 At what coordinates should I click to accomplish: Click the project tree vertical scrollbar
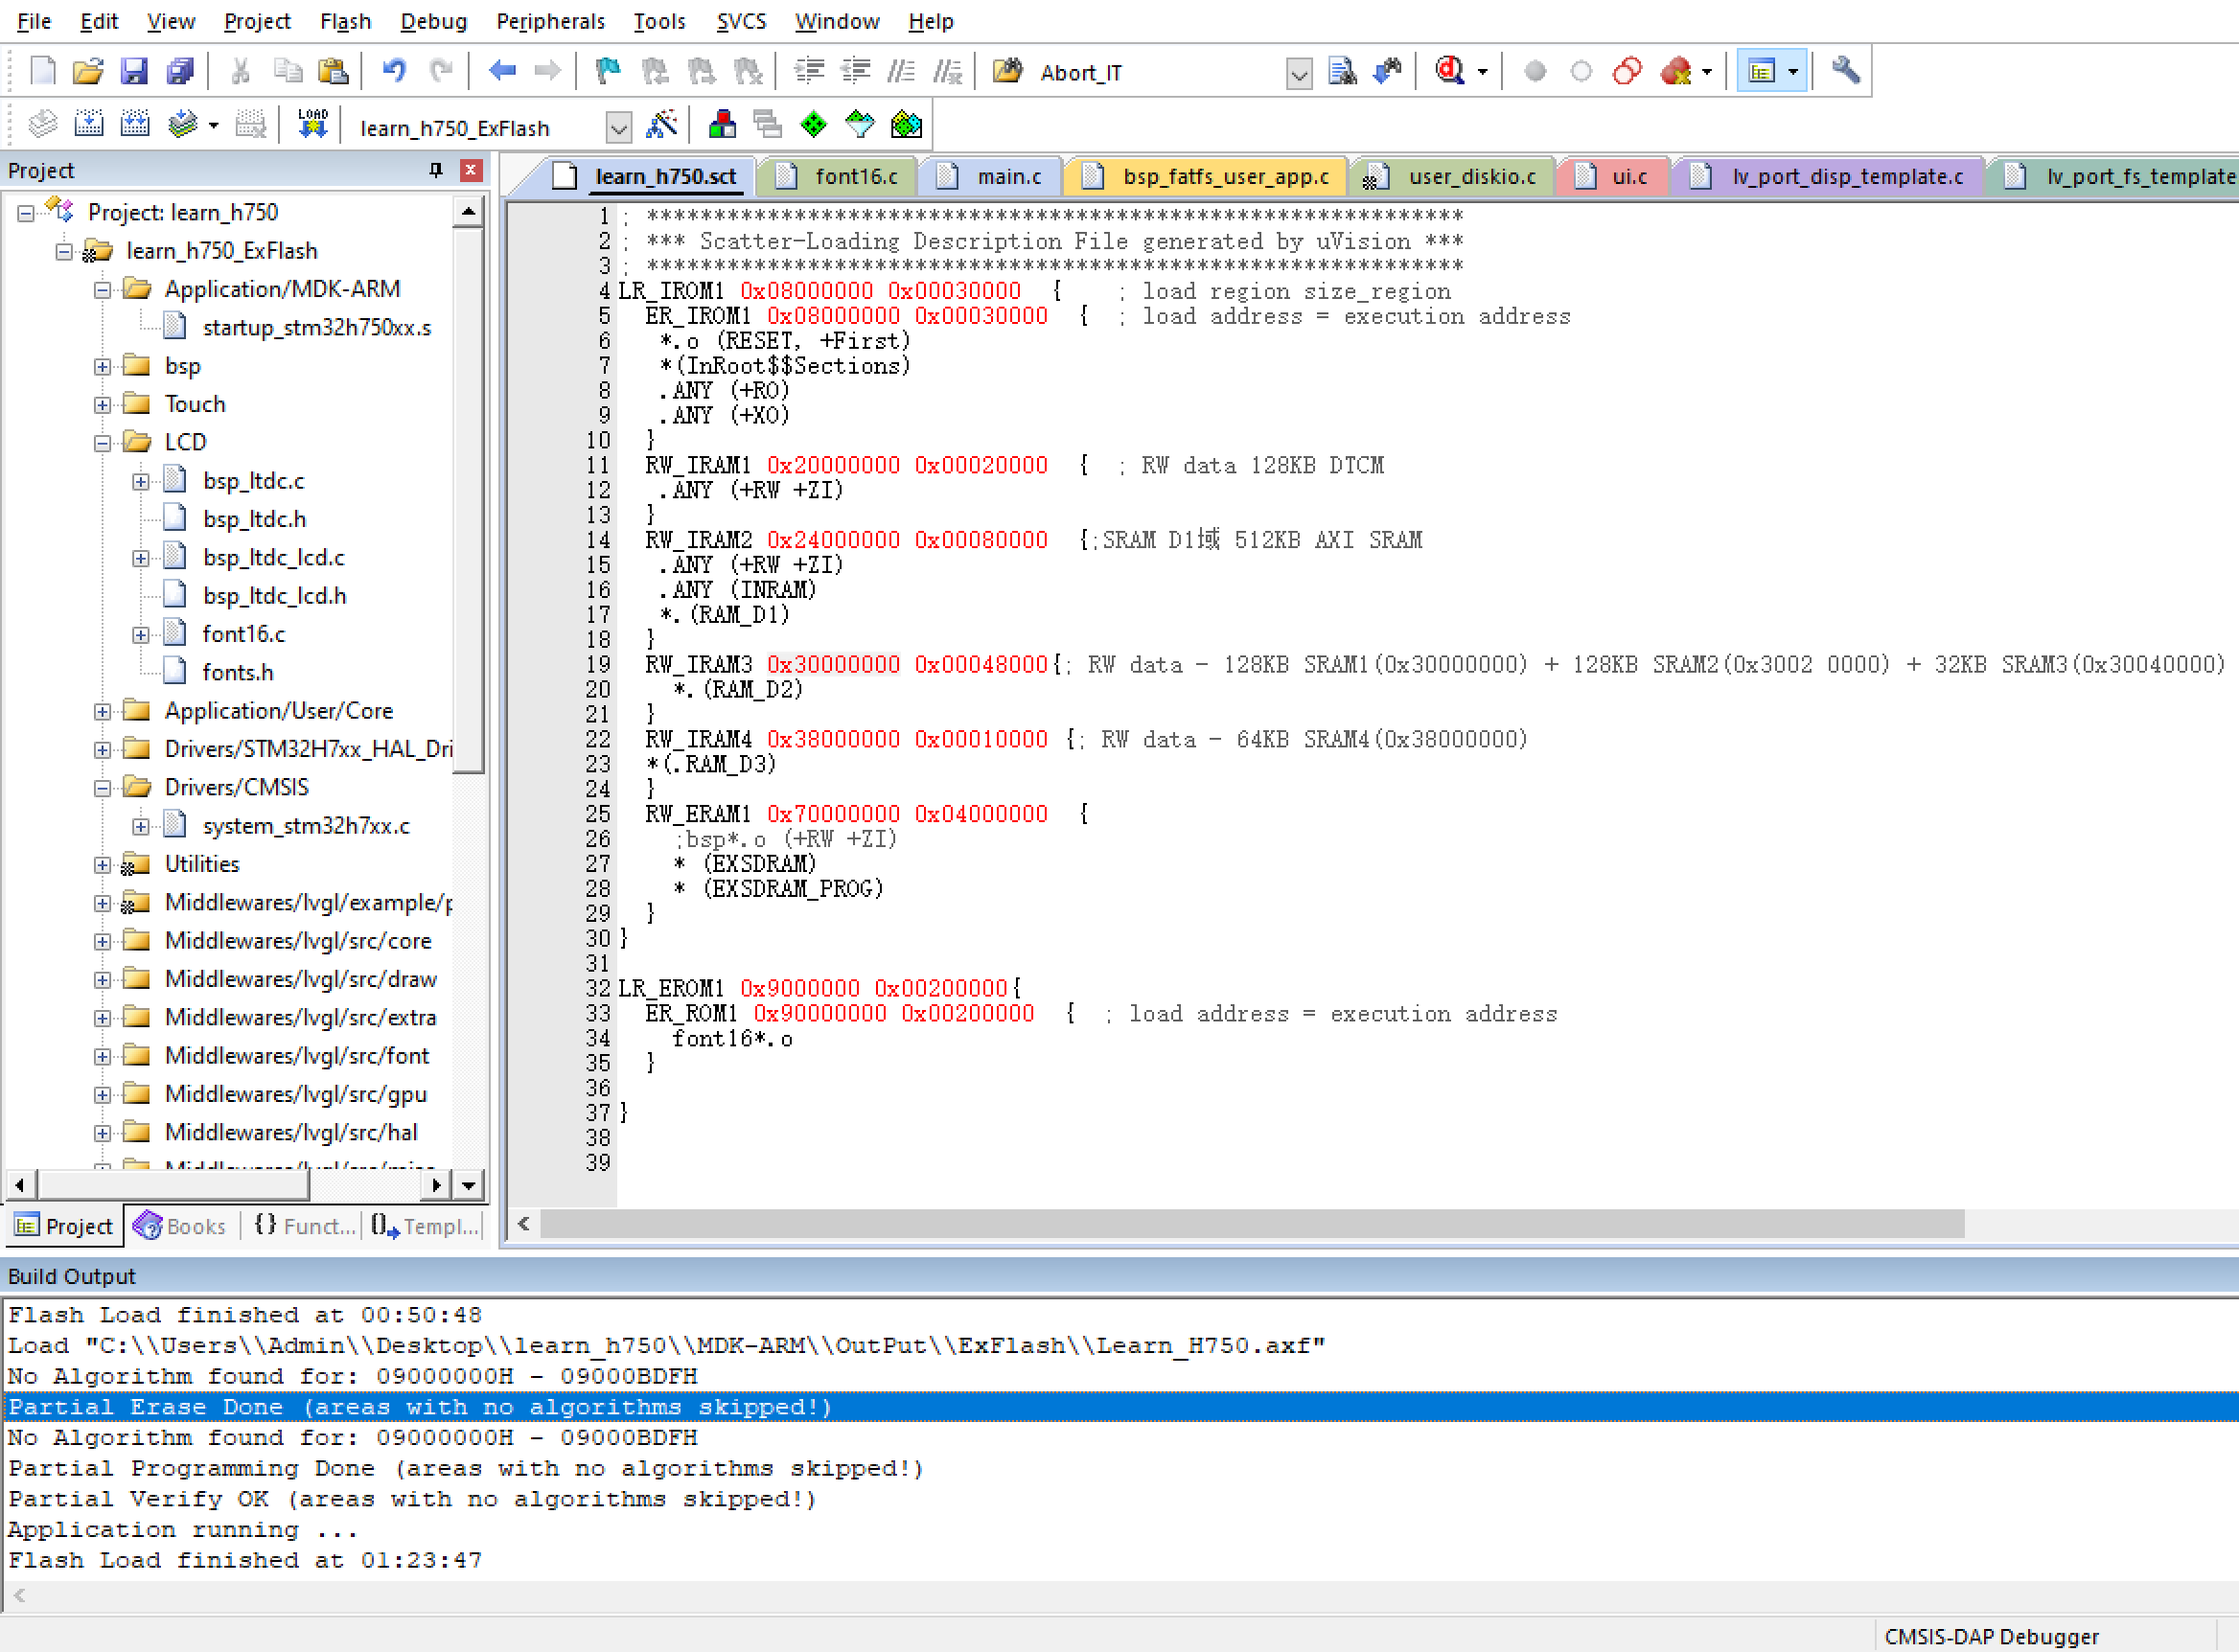pyautogui.click(x=468, y=500)
